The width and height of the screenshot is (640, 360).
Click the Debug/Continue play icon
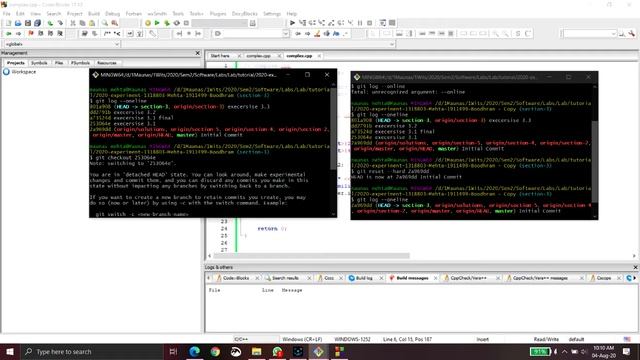click(x=292, y=23)
